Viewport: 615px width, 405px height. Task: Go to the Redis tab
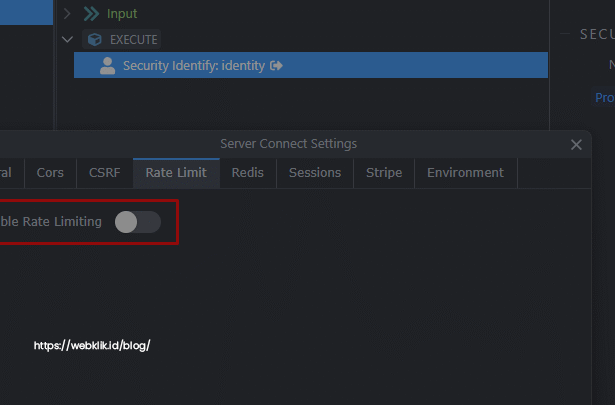(x=248, y=173)
